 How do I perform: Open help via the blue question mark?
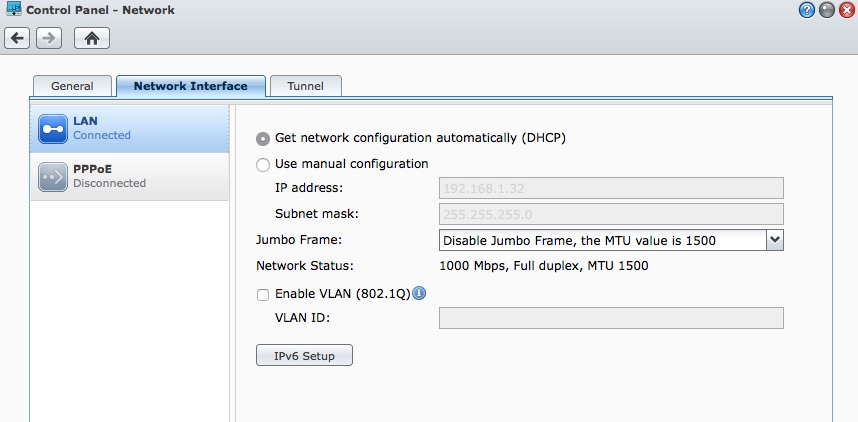807,10
